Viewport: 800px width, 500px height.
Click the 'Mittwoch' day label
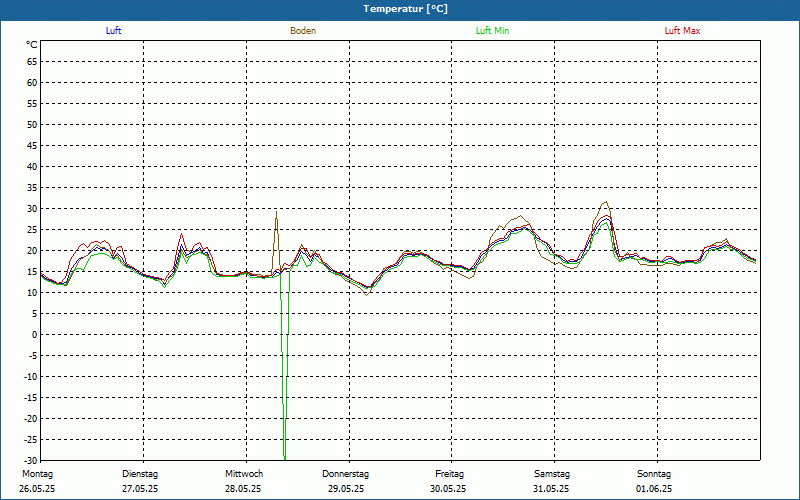click(244, 474)
